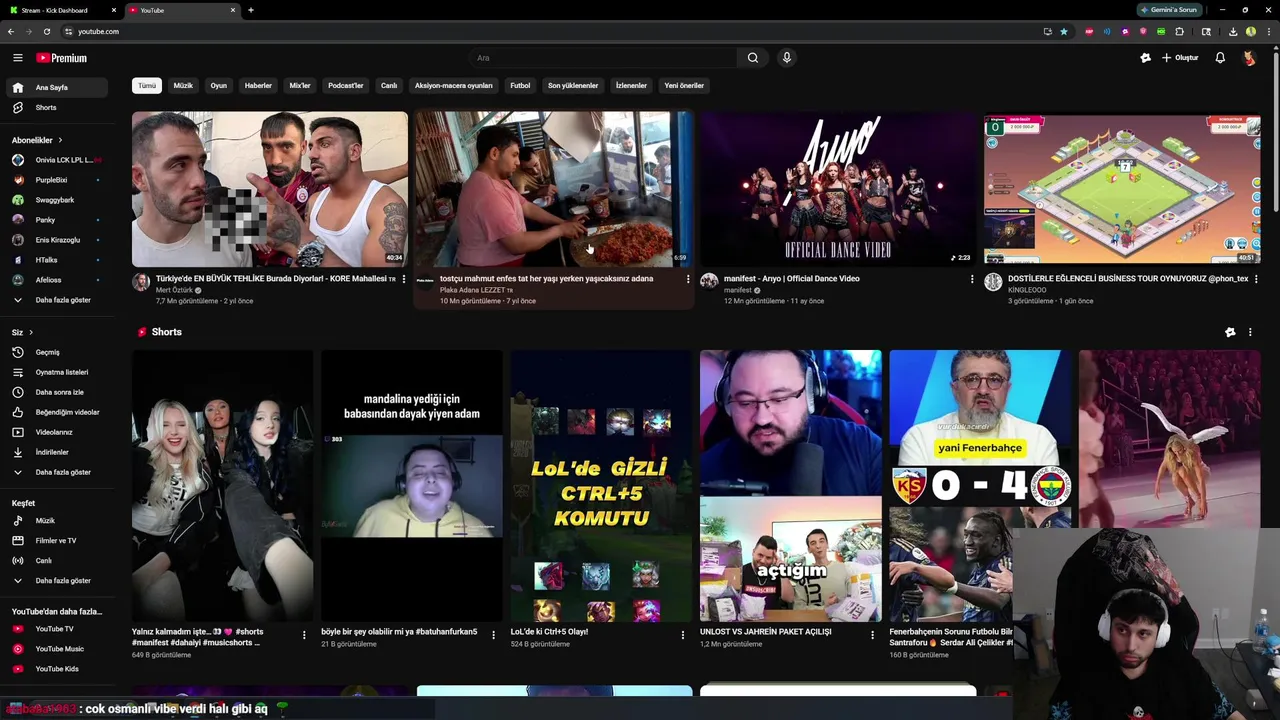Viewport: 1280px width, 720px height.
Task: Open options for LoL'de ki Ctrl+5 short
Action: coord(683,635)
